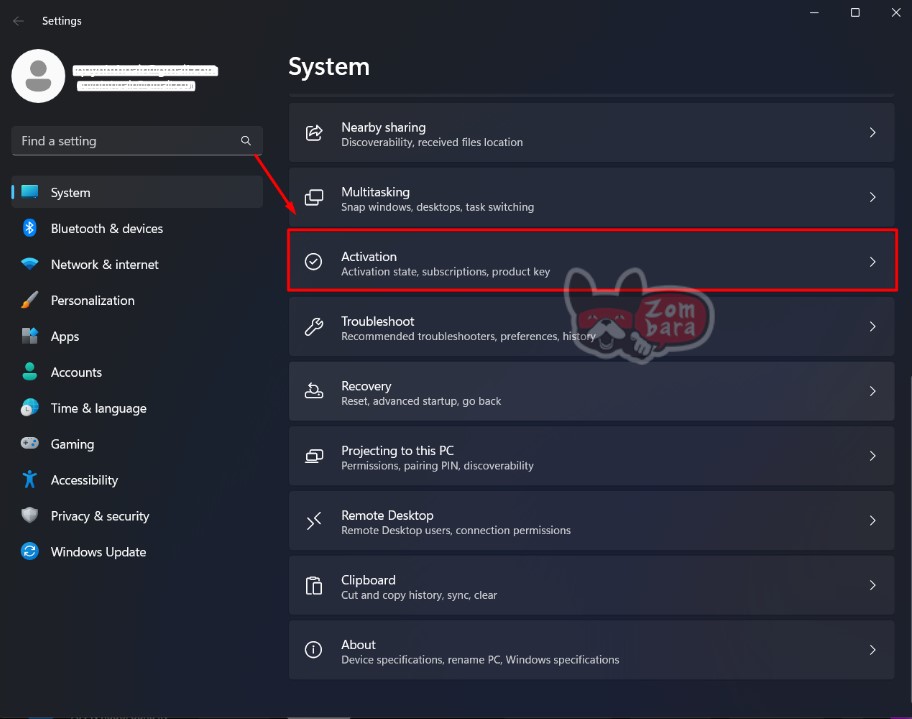
Task: Click the Remote Desktop icon
Action: [314, 521]
